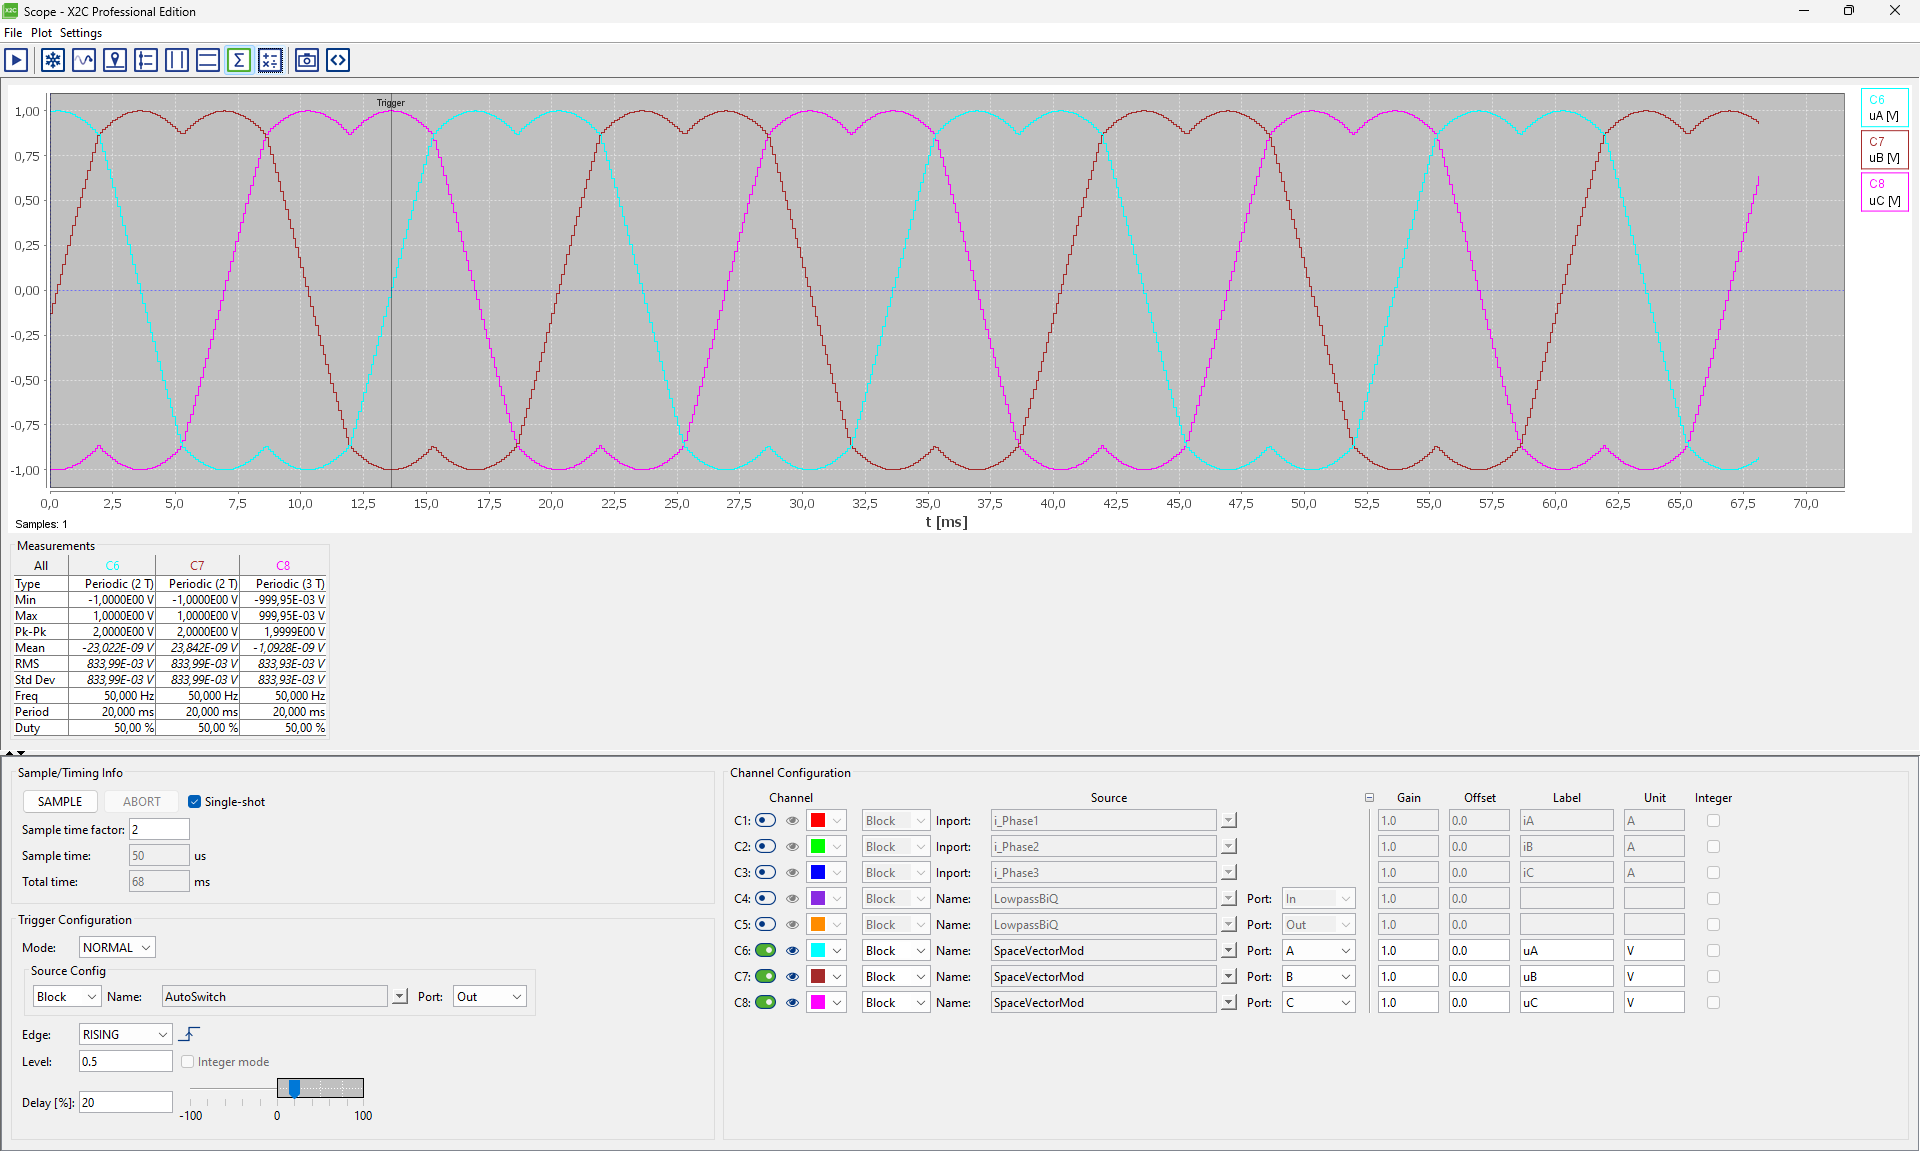Open the Settings menu

pyautogui.click(x=81, y=33)
